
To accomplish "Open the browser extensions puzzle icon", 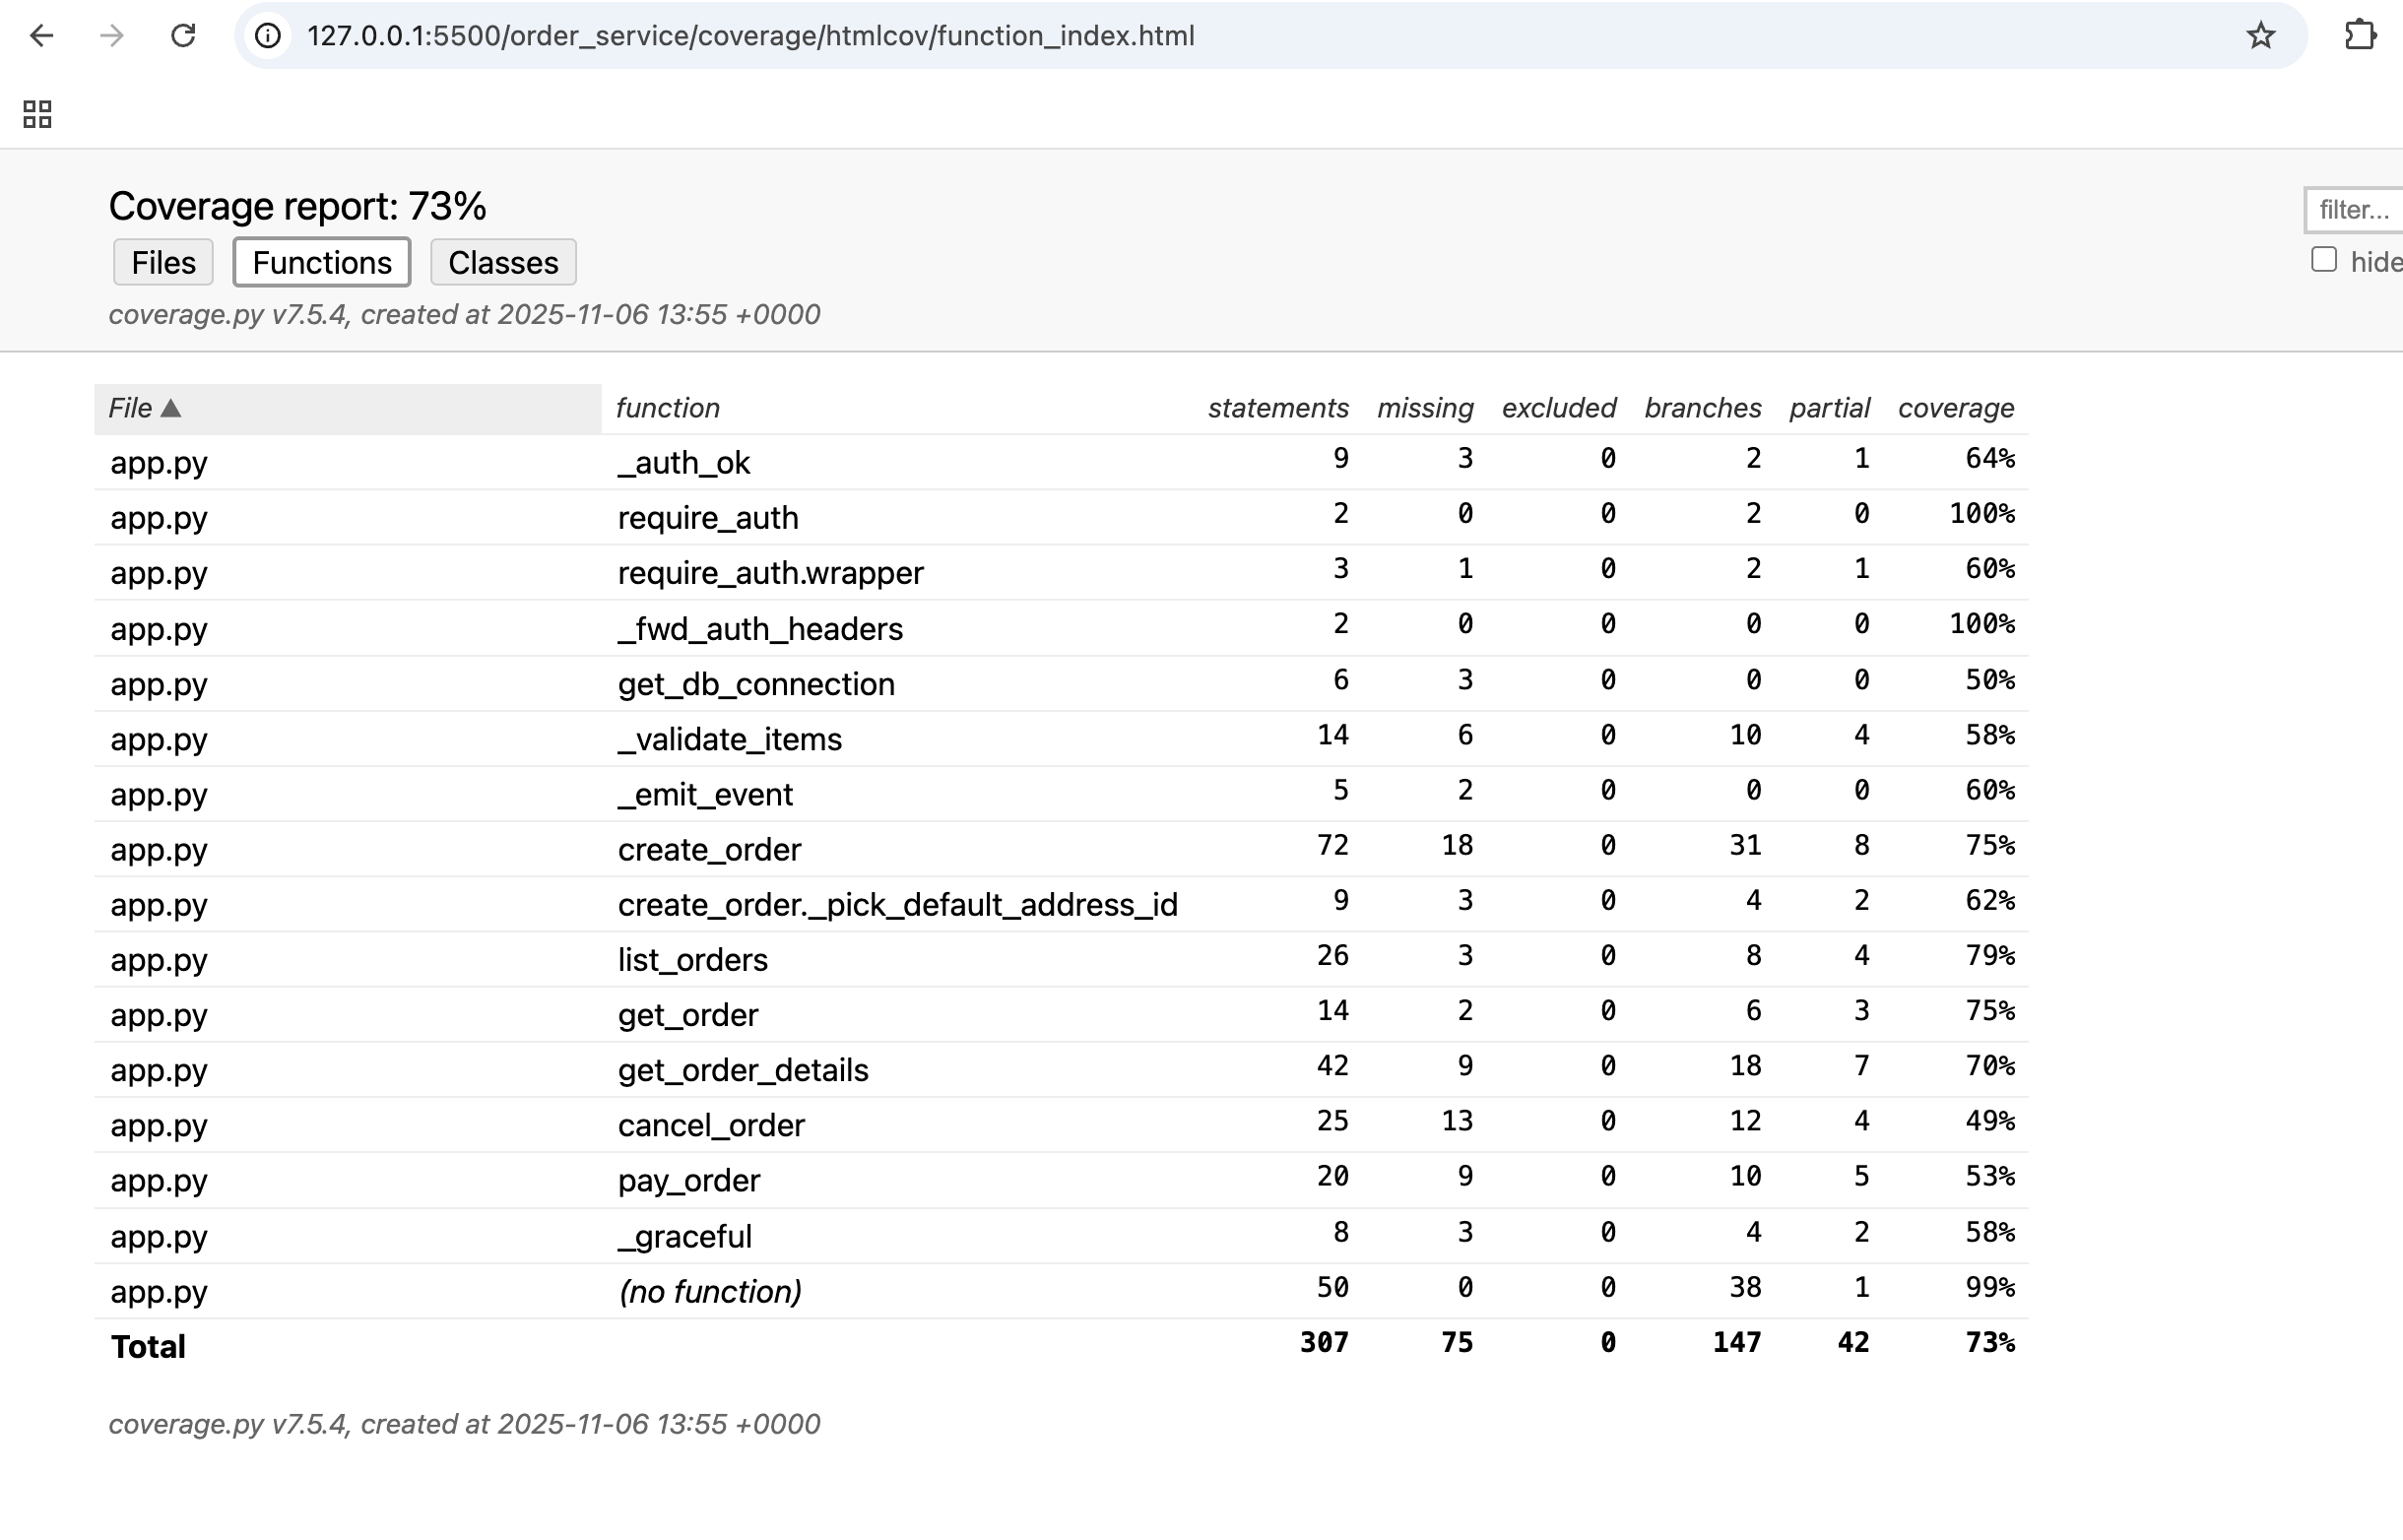I will point(2361,36).
